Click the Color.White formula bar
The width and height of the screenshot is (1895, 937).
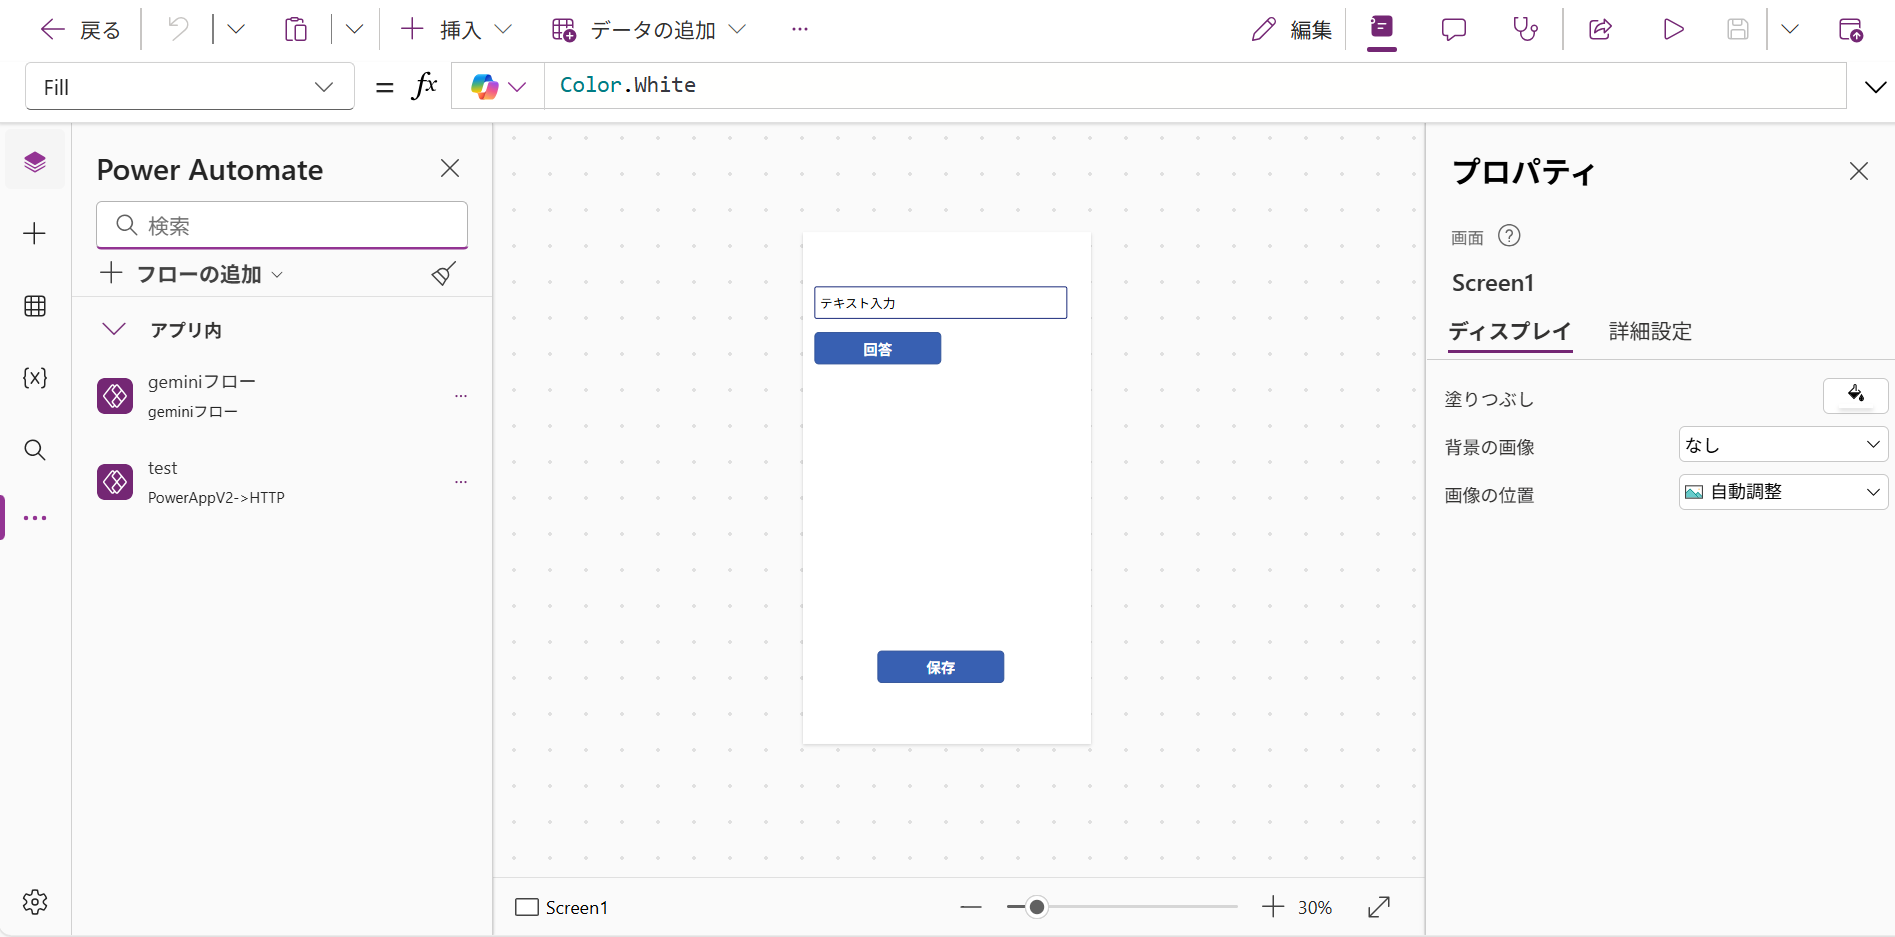1195,86
